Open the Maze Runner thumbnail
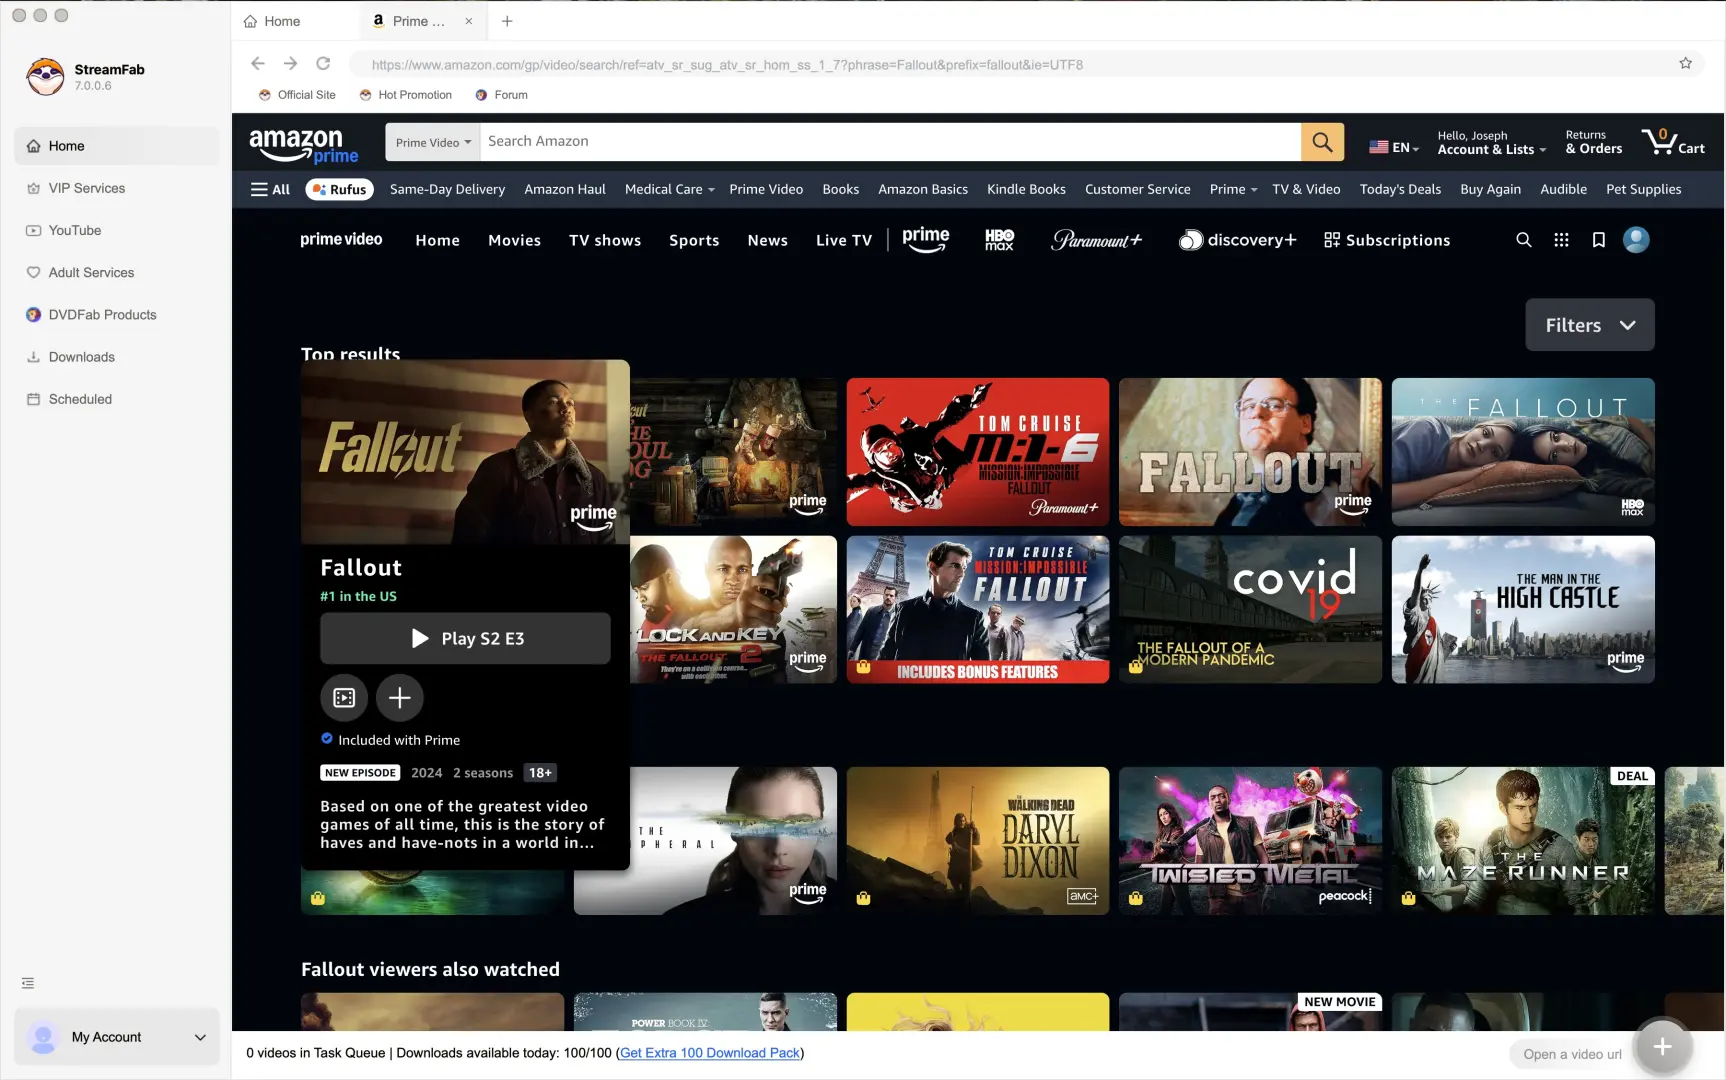This screenshot has height=1080, width=1726. point(1523,841)
